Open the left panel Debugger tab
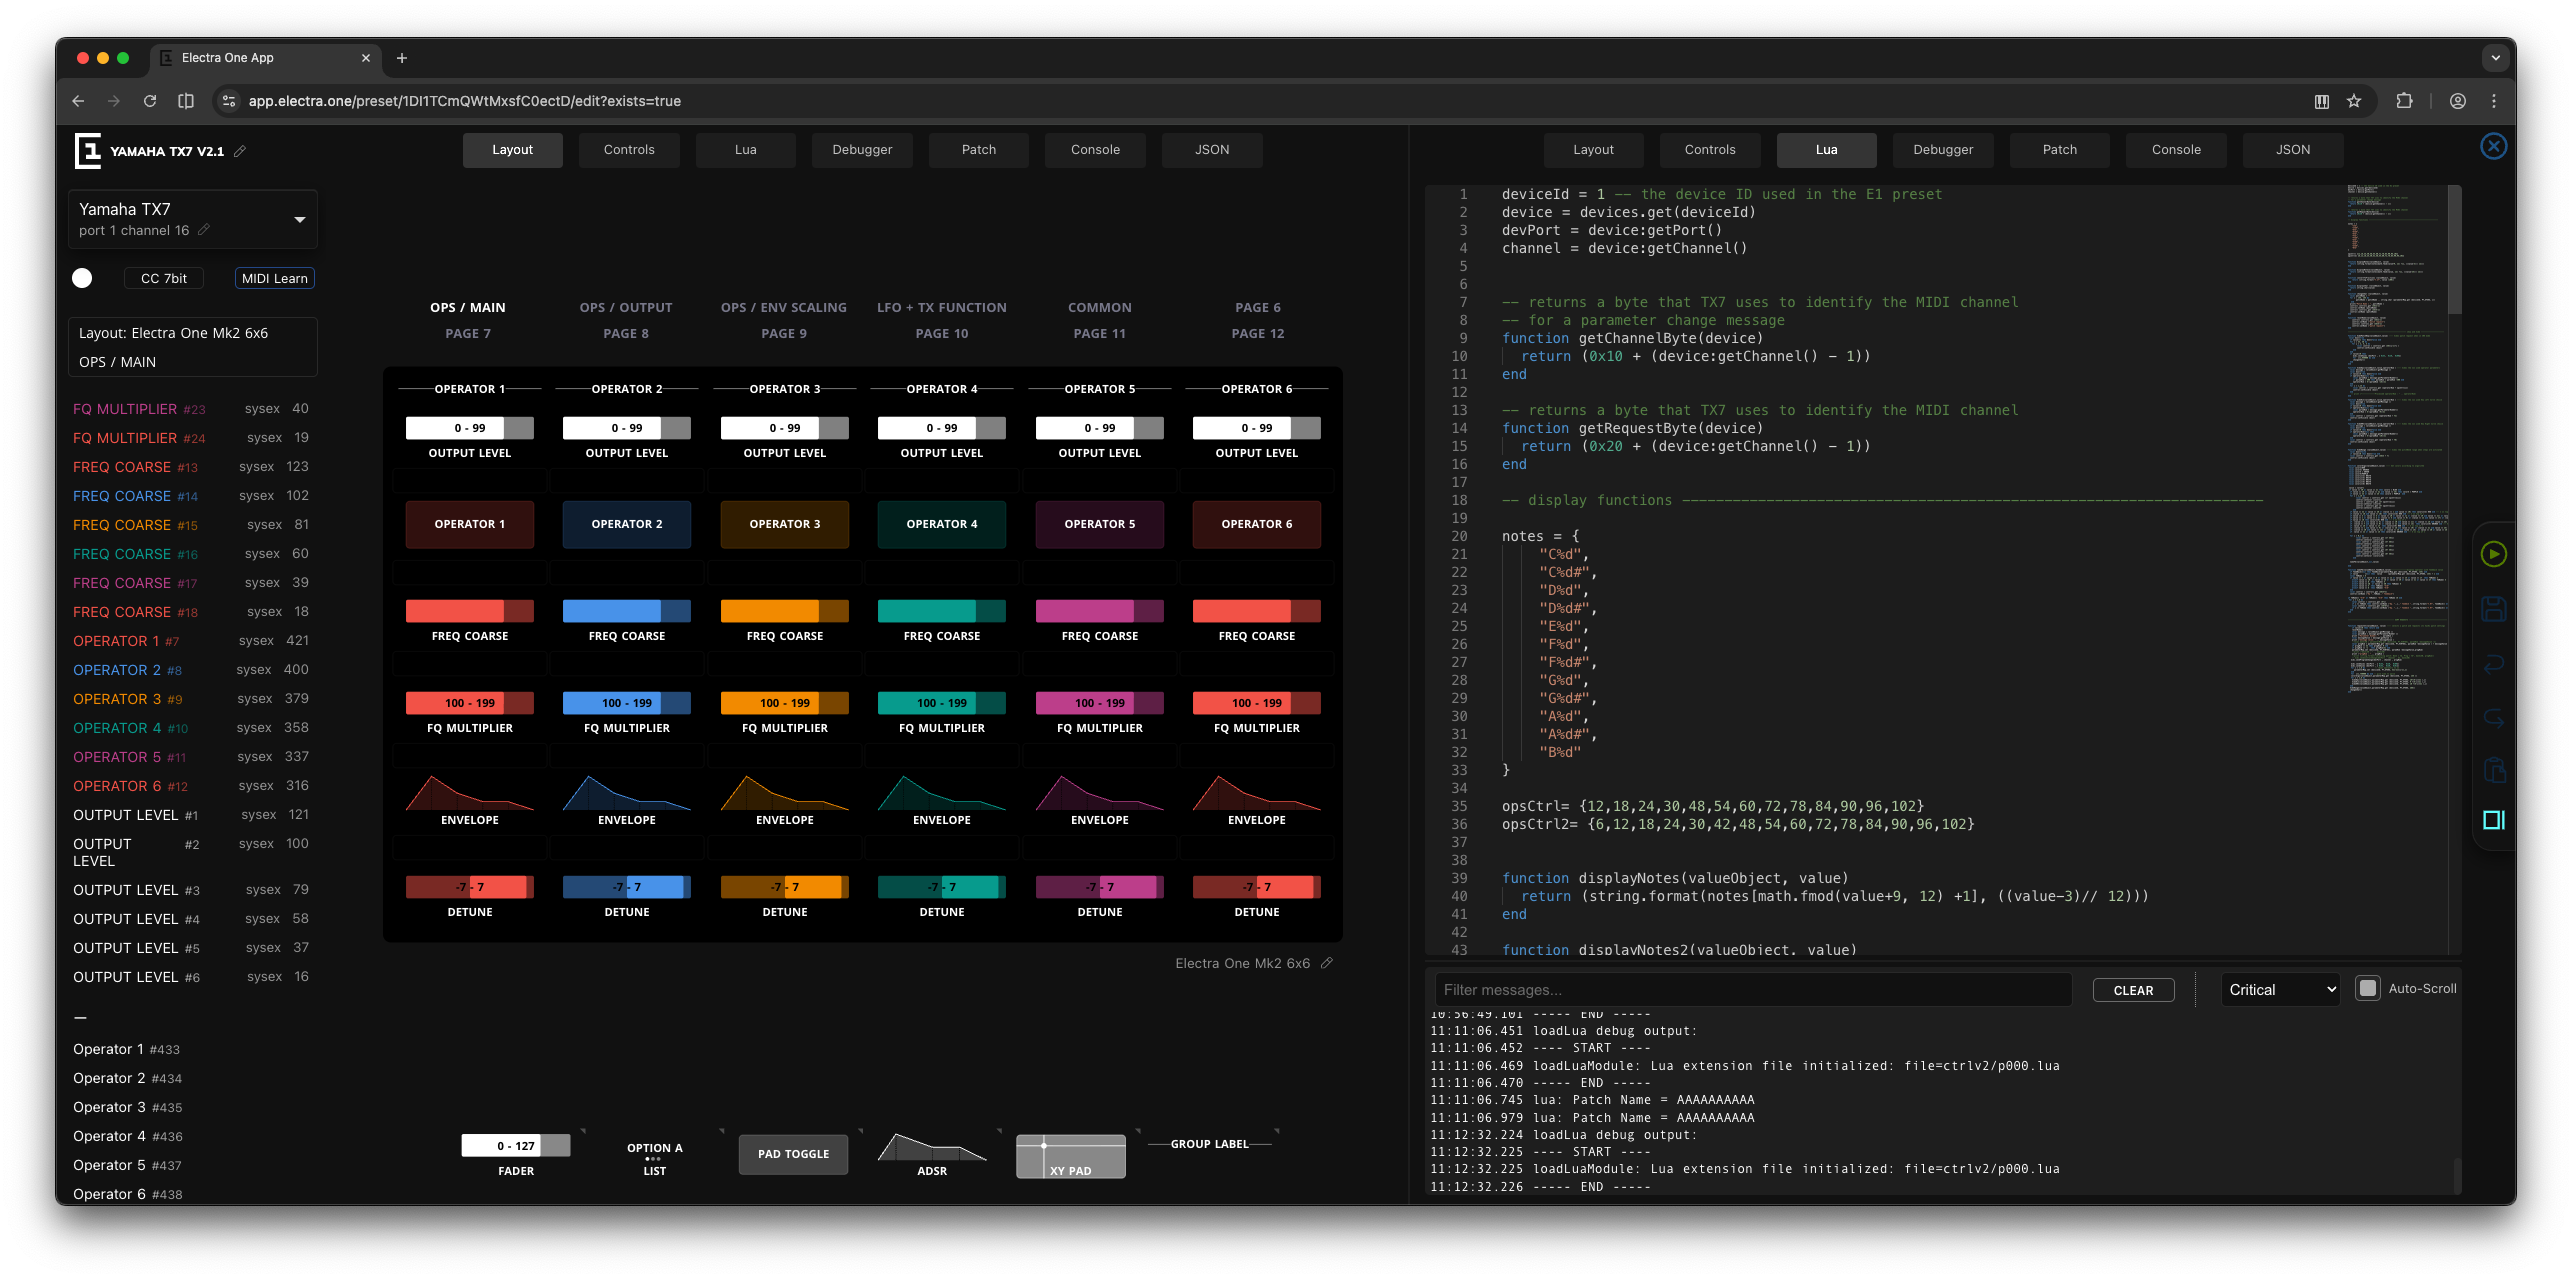 pyautogui.click(x=862, y=150)
